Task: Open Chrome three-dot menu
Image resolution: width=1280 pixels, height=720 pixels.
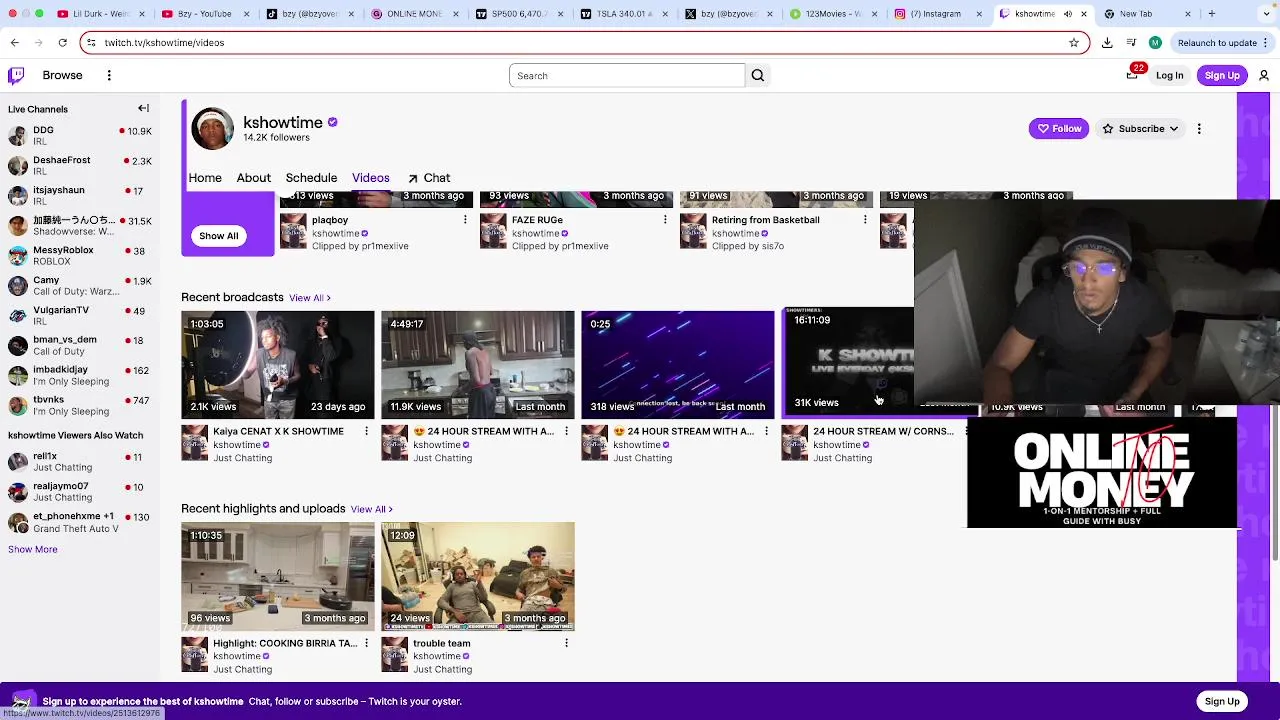Action: pyautogui.click(x=1265, y=42)
